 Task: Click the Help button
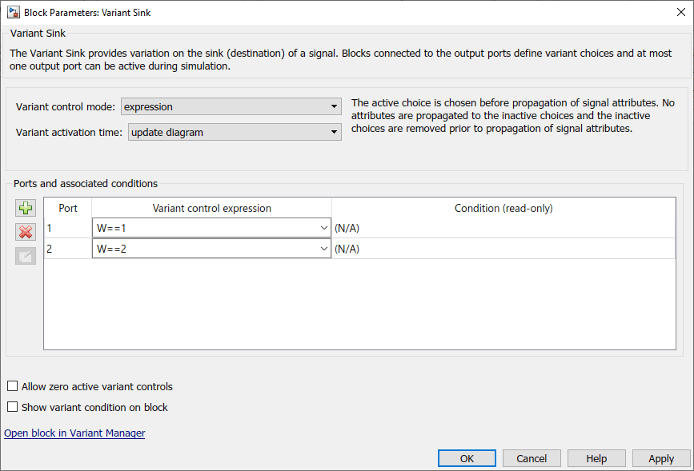click(x=597, y=458)
